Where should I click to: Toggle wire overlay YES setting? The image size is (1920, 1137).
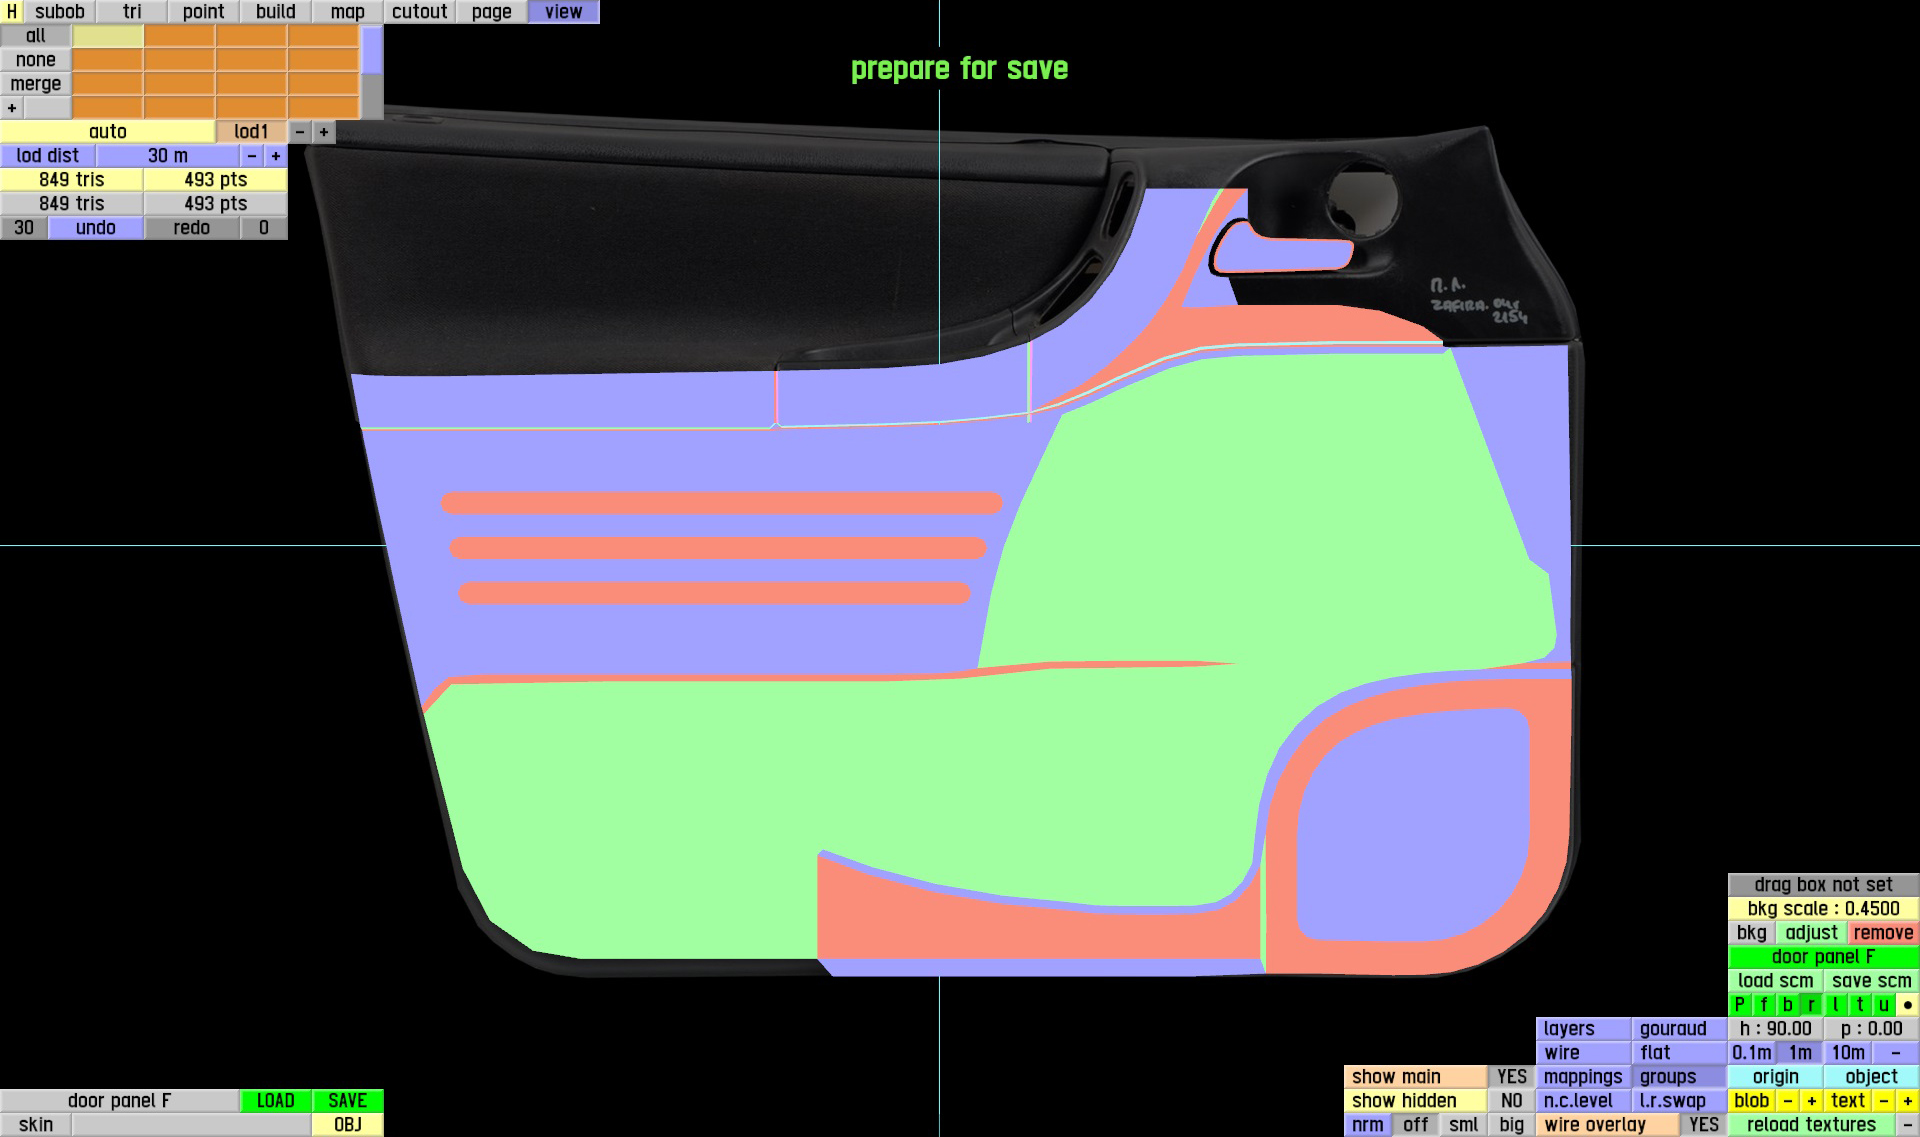tap(1703, 1125)
